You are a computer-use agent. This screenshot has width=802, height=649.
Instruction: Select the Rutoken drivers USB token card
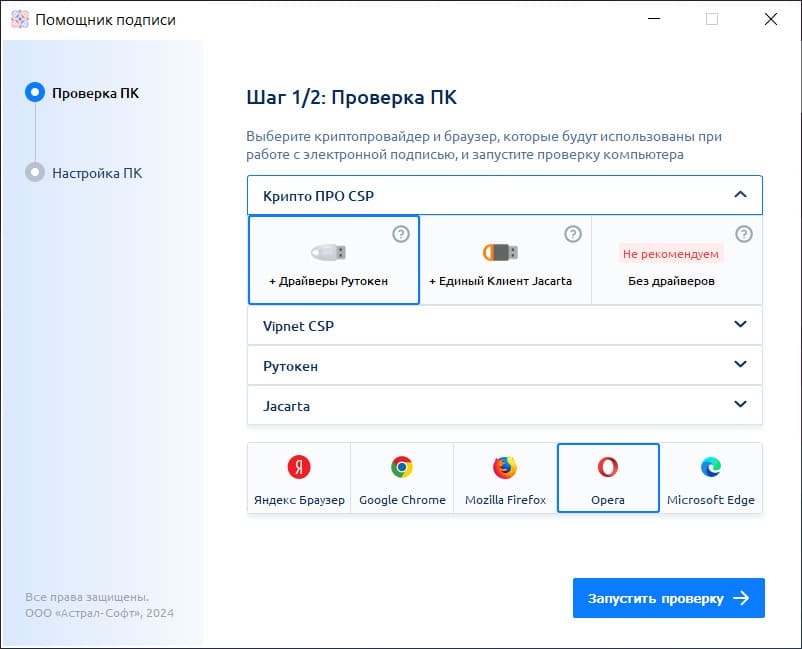pyautogui.click(x=333, y=260)
